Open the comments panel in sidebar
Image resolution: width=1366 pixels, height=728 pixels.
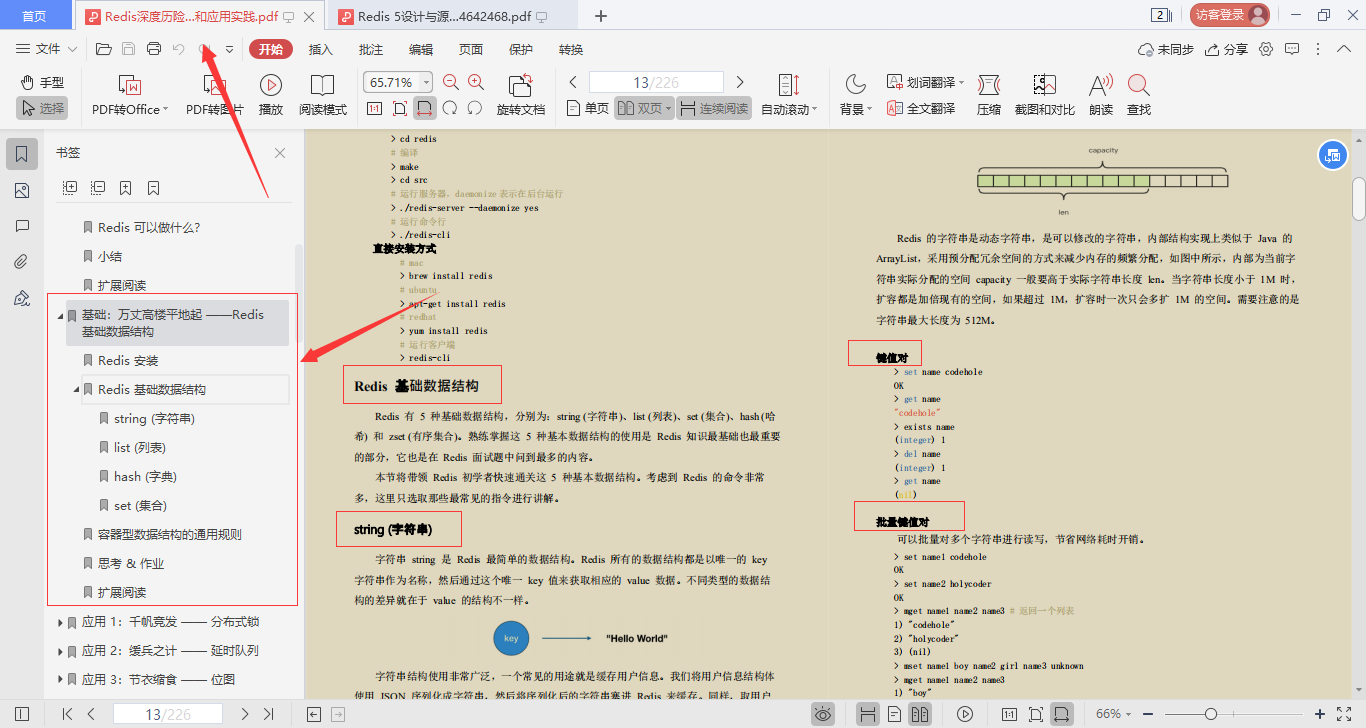pos(22,226)
